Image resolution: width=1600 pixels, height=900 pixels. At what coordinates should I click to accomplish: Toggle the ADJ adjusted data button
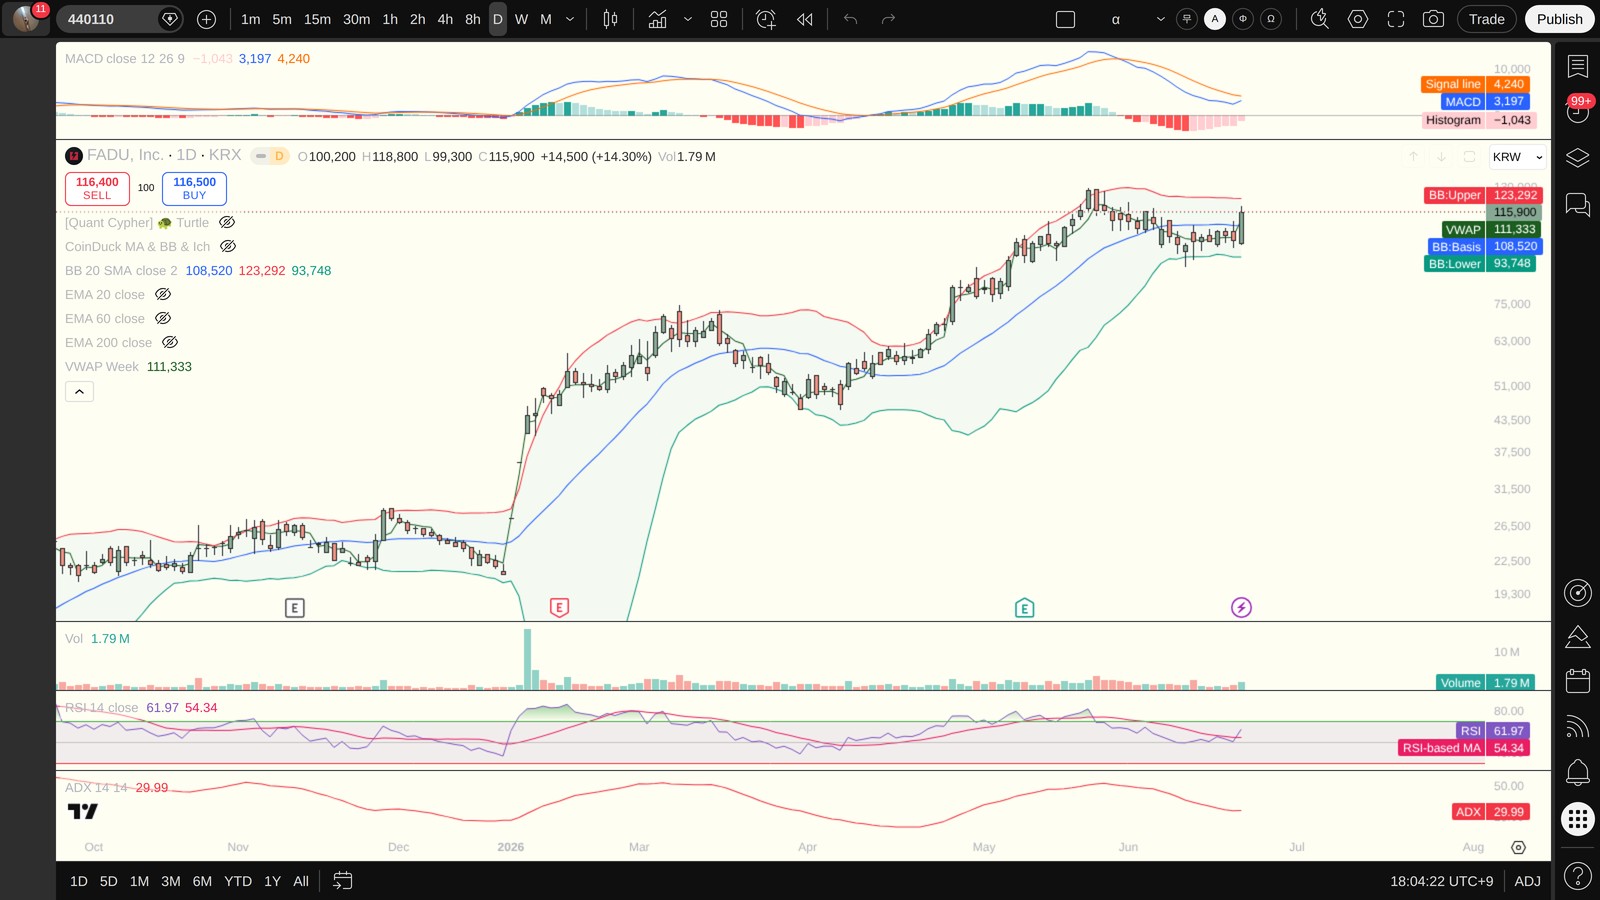1527,881
